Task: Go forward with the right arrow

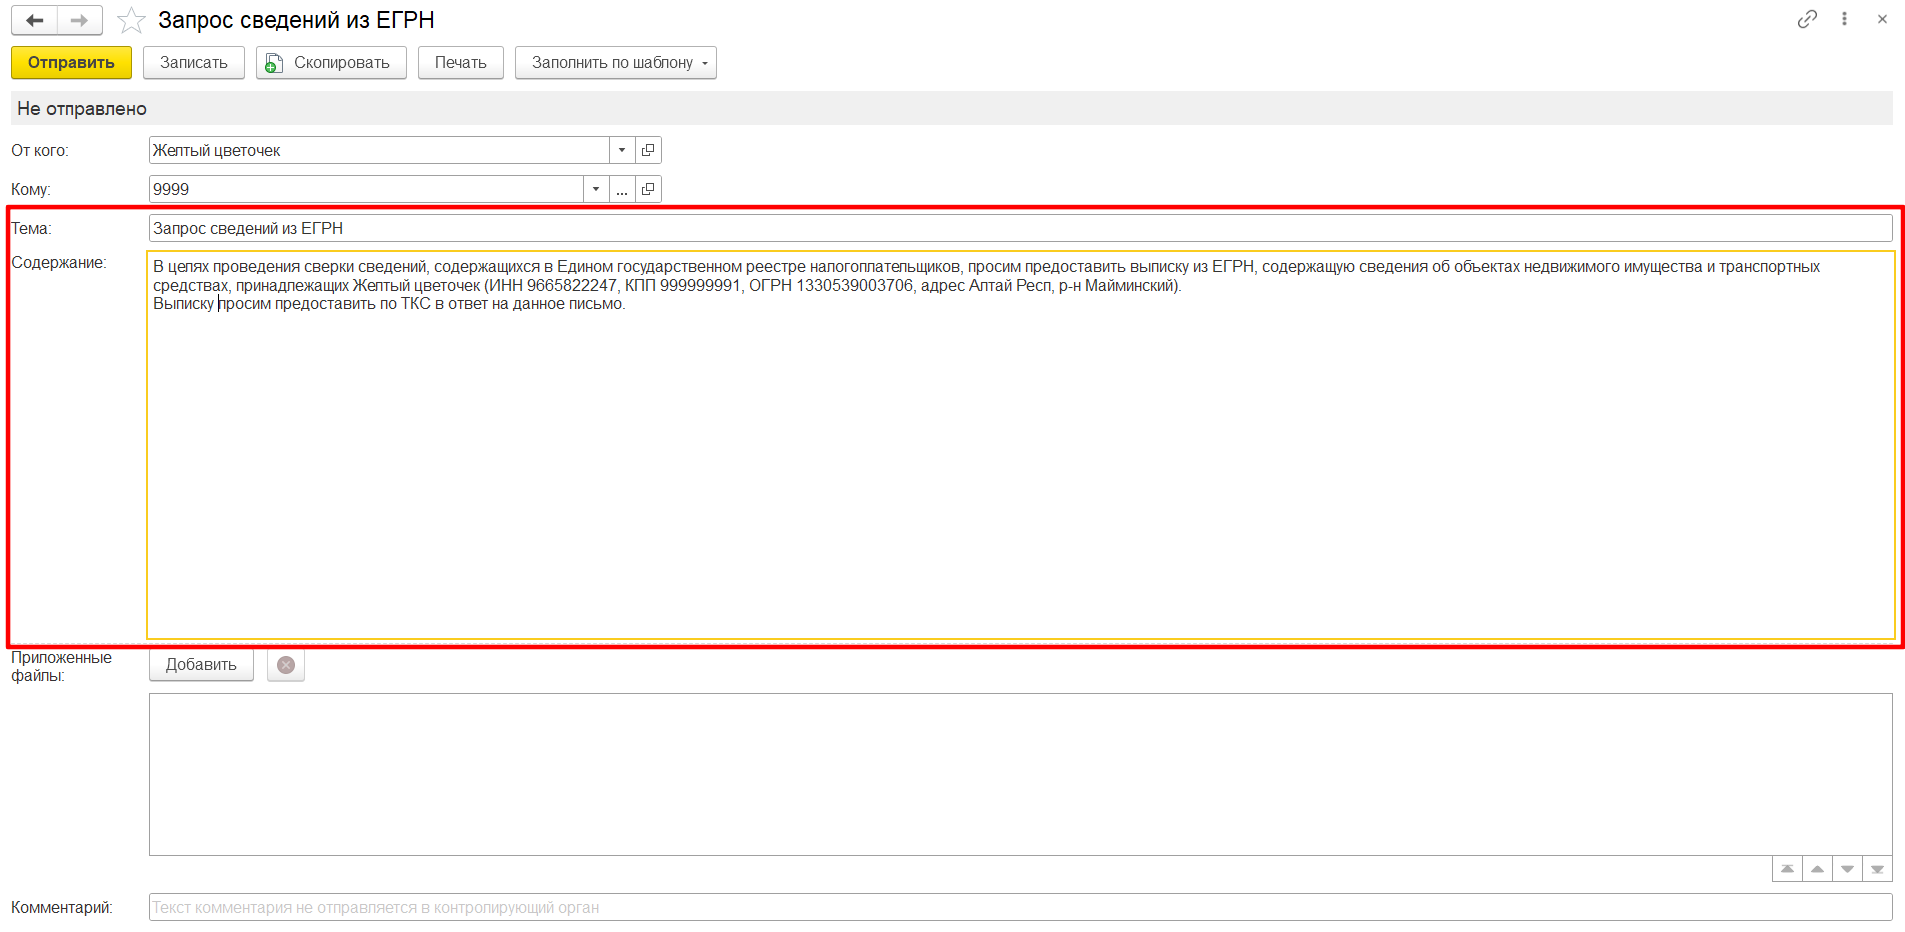Action: coord(80,20)
